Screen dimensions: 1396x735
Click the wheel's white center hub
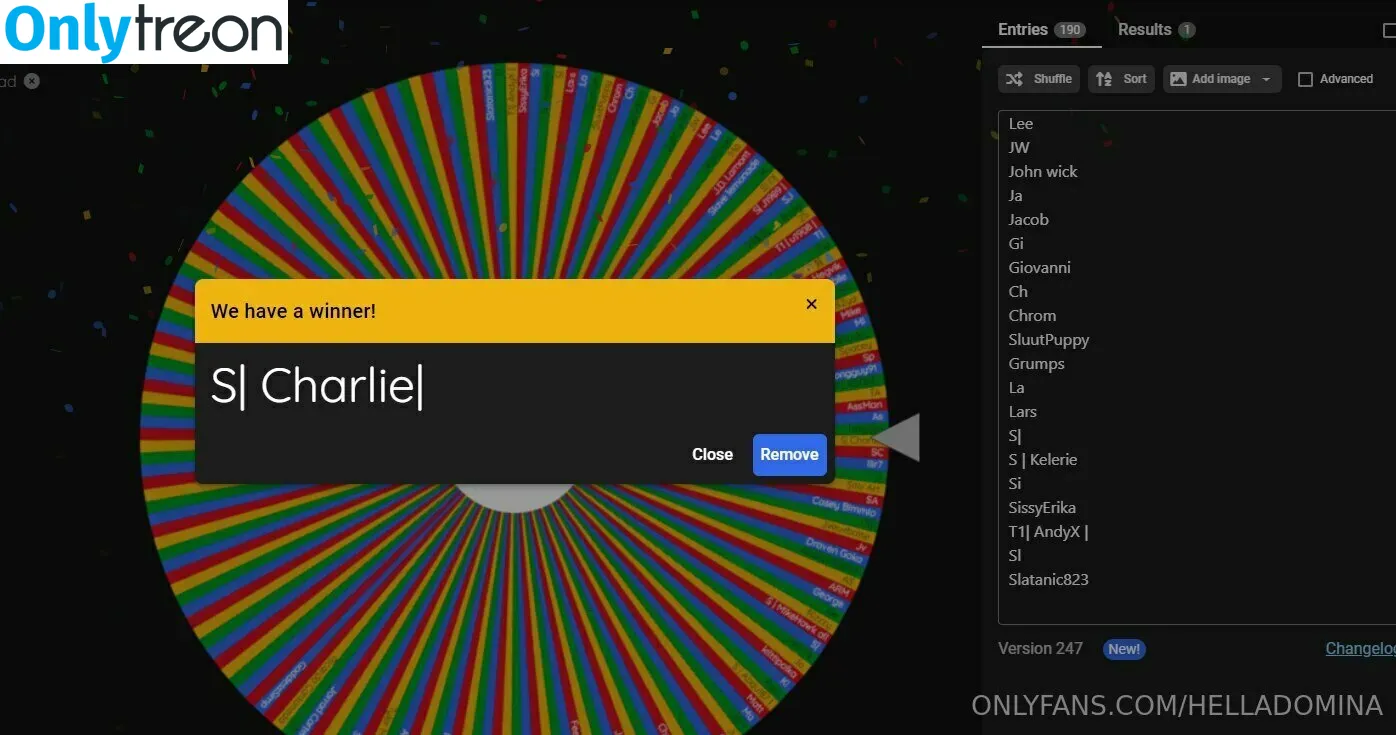click(x=515, y=497)
